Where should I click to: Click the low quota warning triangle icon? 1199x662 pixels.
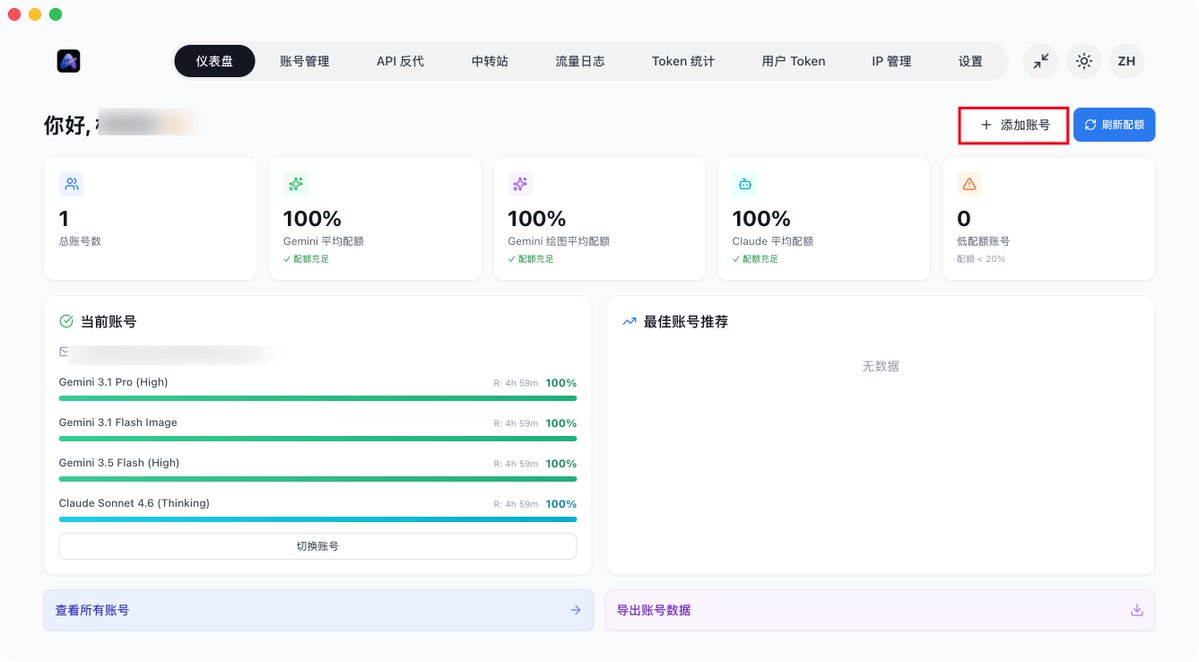[x=969, y=184]
